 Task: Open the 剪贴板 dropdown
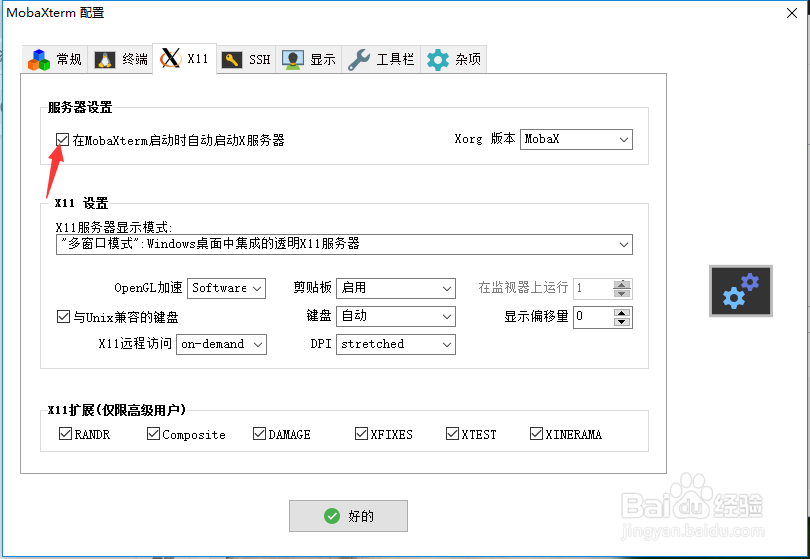tap(396, 288)
